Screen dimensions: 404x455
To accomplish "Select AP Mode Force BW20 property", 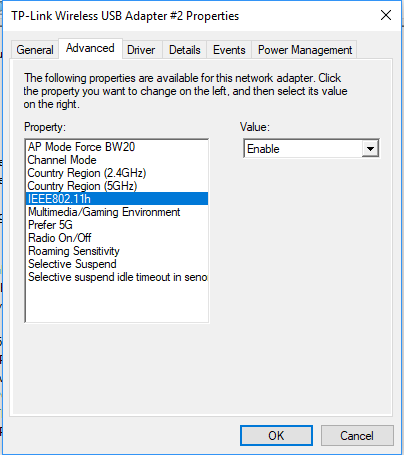I will [x=117, y=147].
